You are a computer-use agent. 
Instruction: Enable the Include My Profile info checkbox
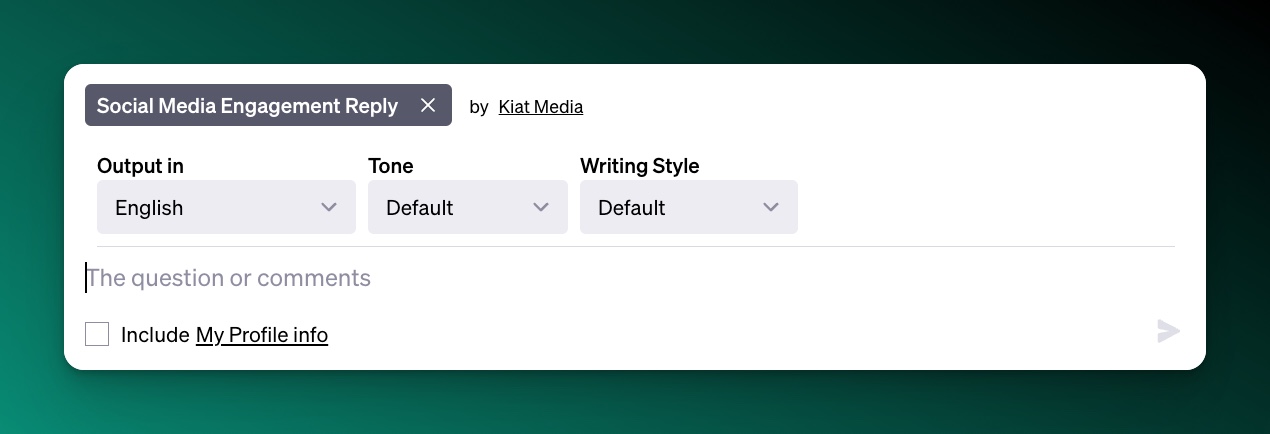coord(97,334)
